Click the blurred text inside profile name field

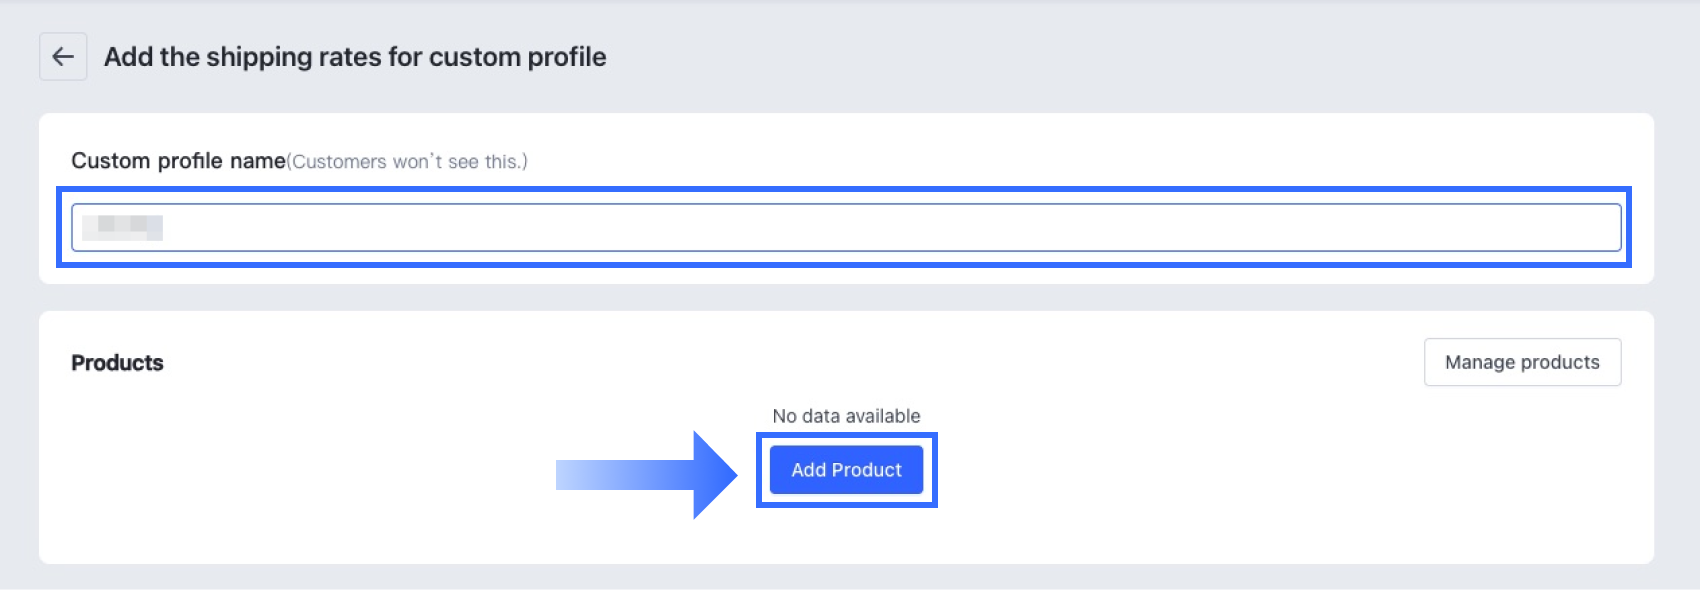coord(122,227)
